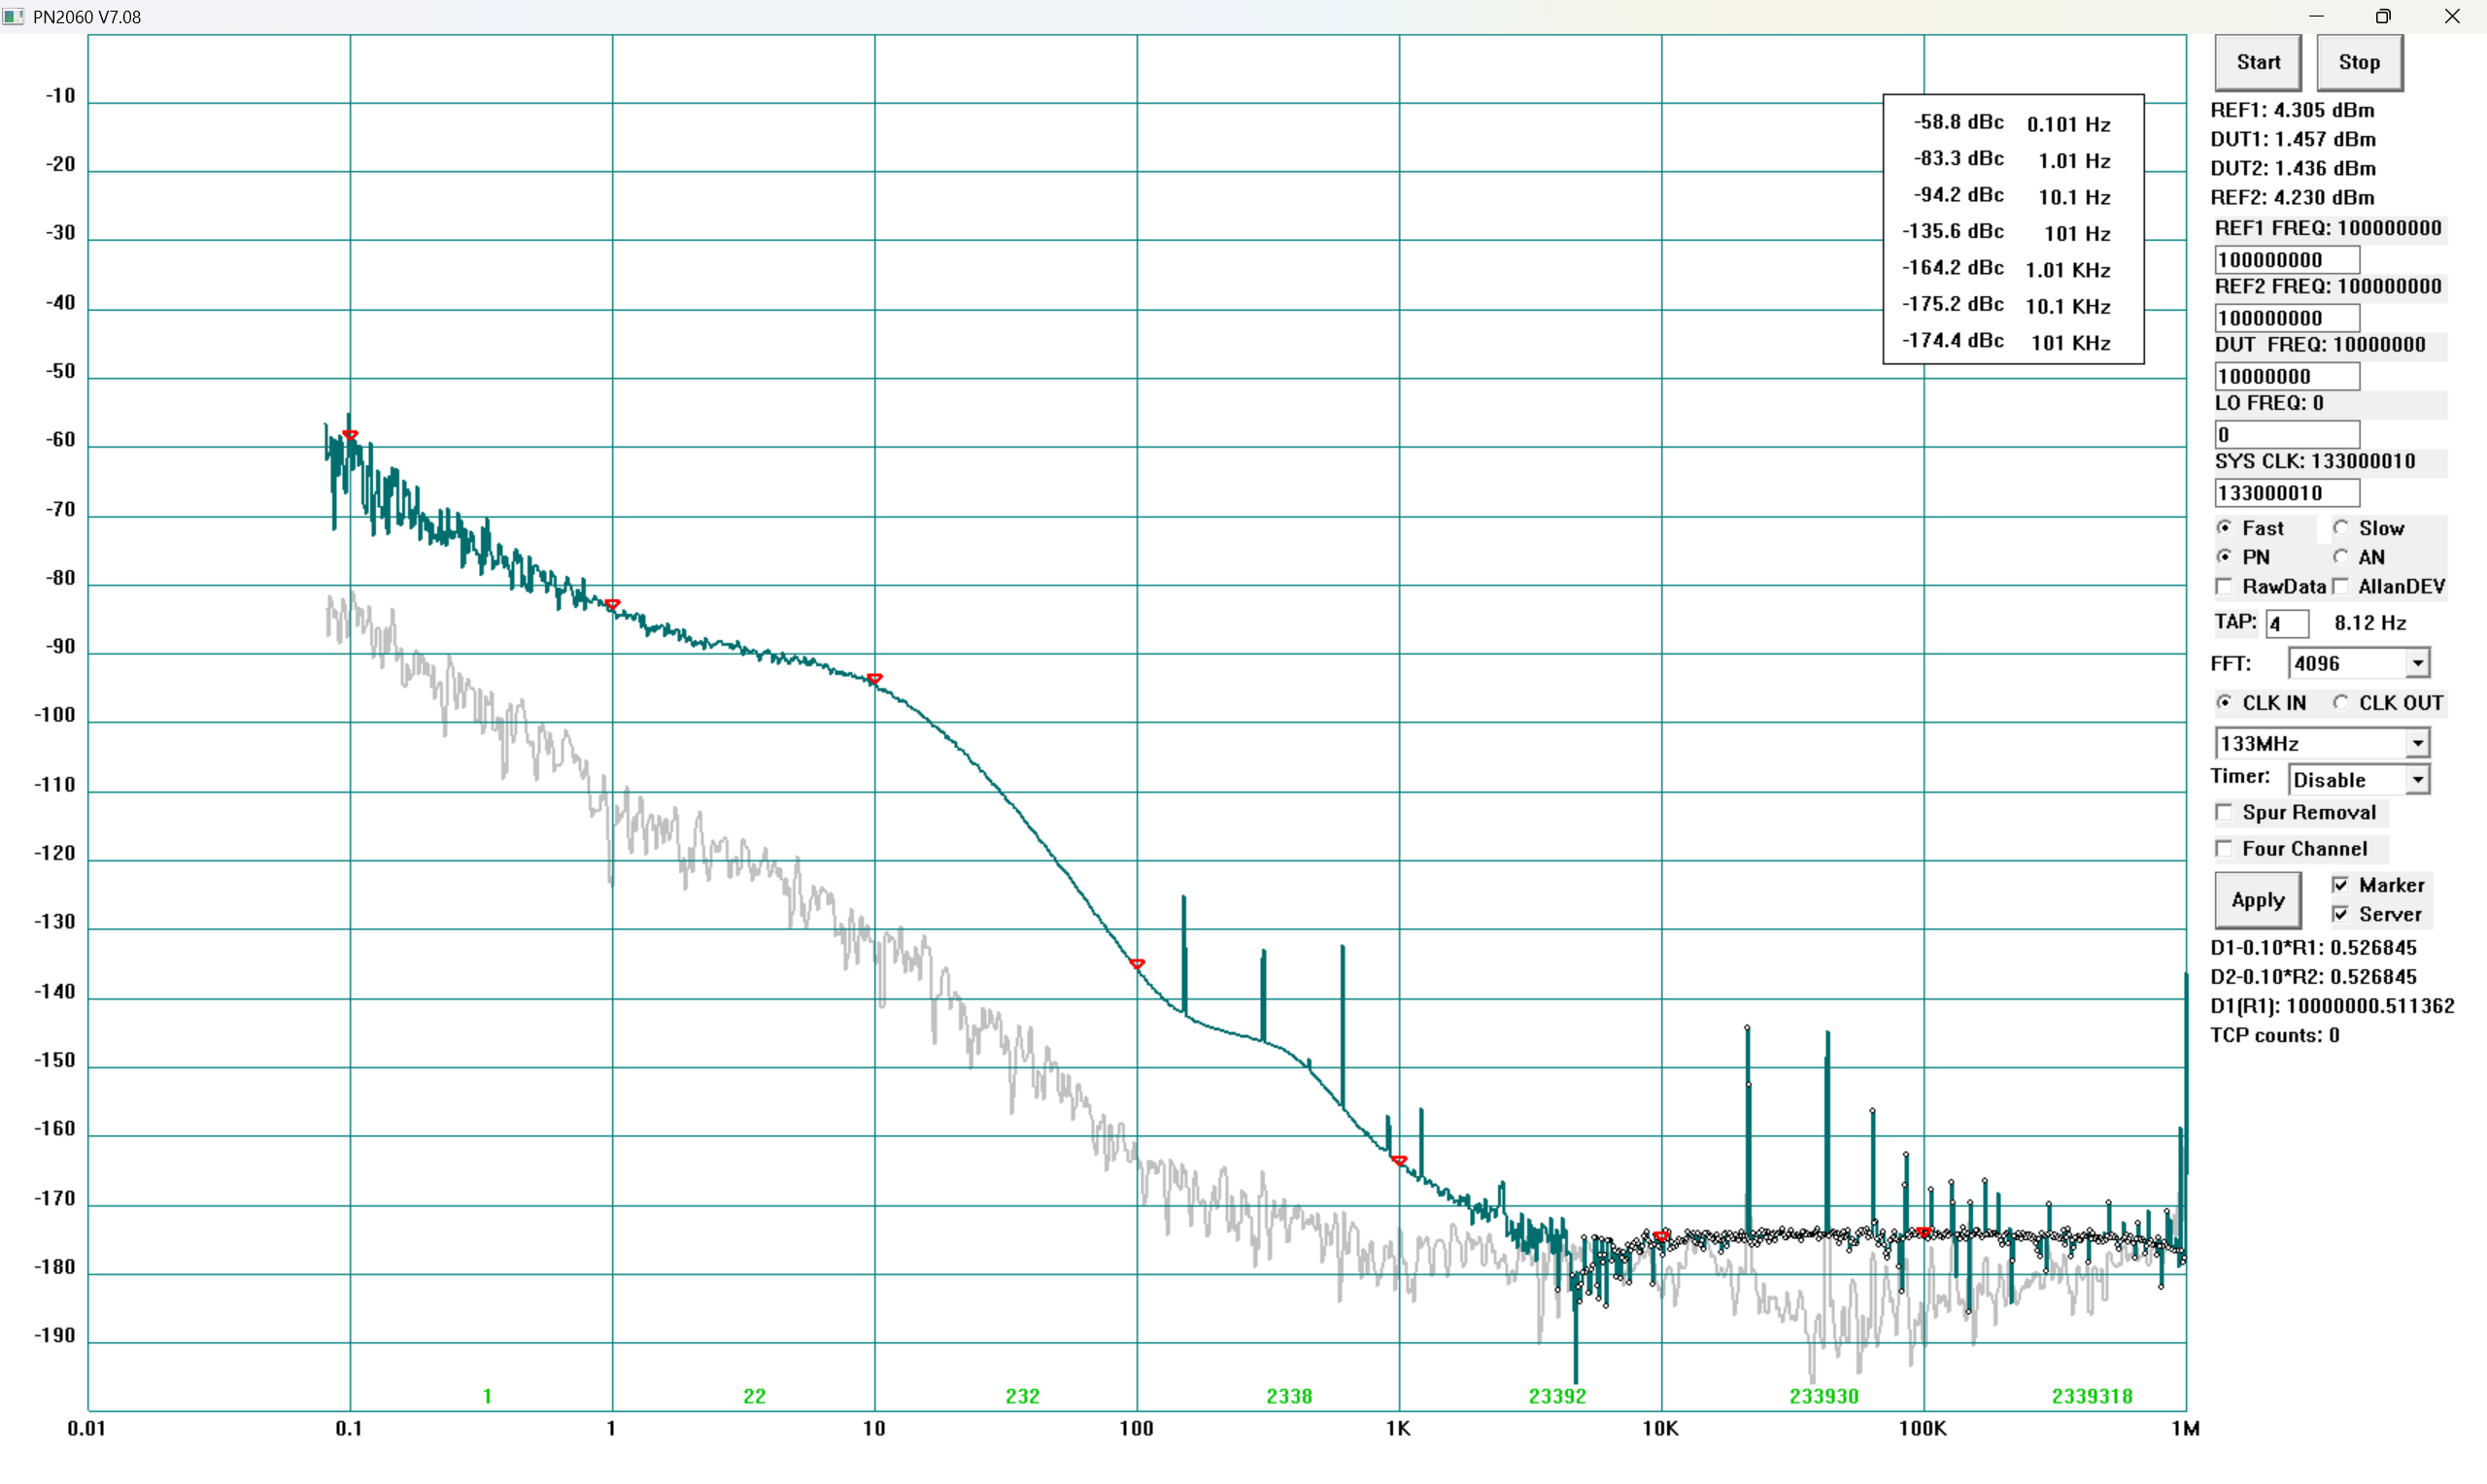2487x1484 pixels.
Task: Tick the AllanDEV checkbox
Action: pos(2341,587)
